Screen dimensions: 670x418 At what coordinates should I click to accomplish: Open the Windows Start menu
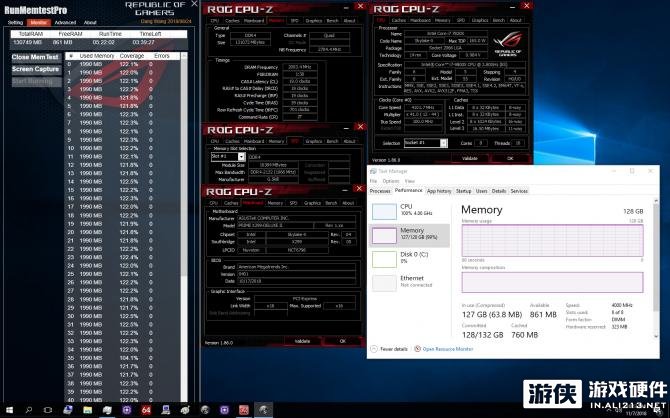point(9,410)
